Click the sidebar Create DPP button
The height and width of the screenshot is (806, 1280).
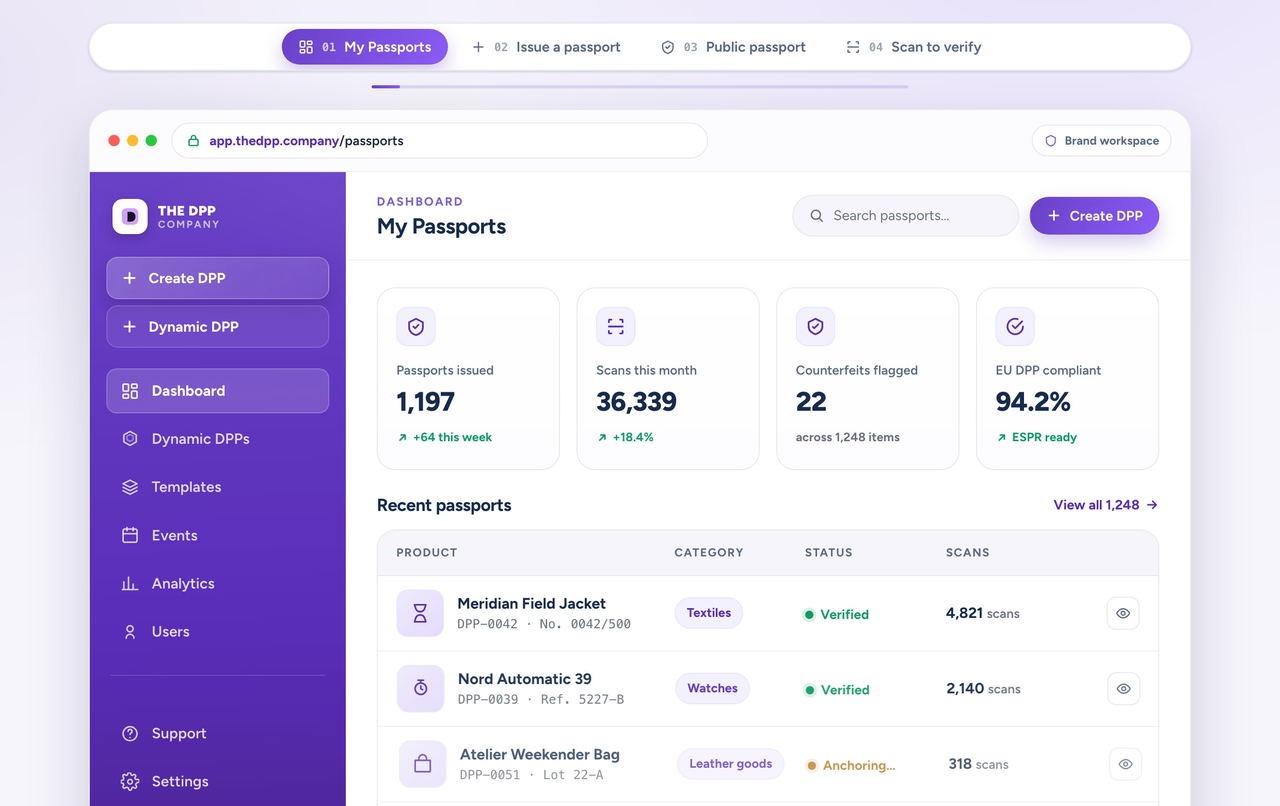pos(218,278)
